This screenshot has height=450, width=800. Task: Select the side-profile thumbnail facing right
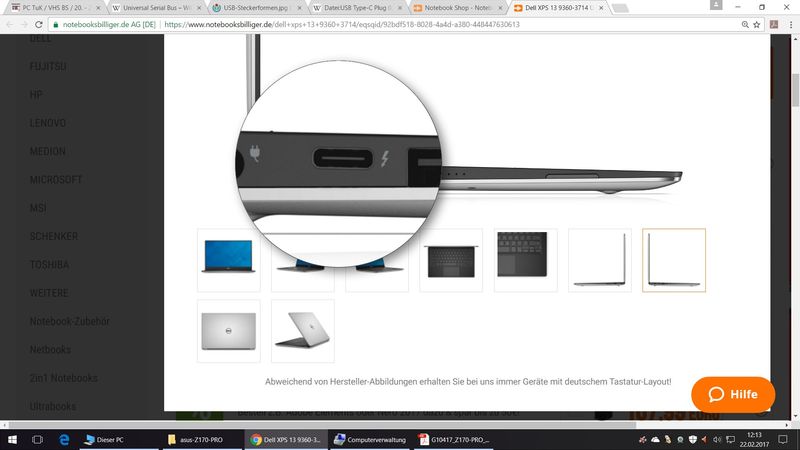[599, 260]
